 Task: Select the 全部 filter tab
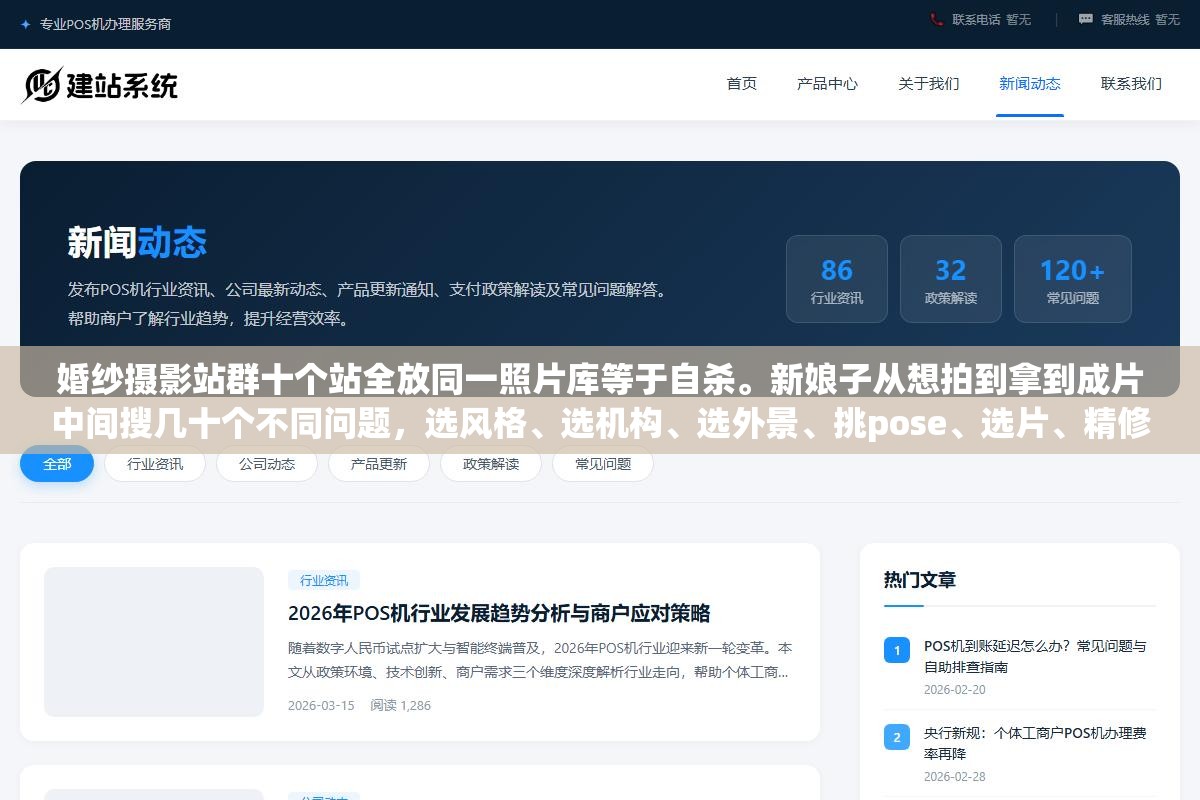[57, 464]
